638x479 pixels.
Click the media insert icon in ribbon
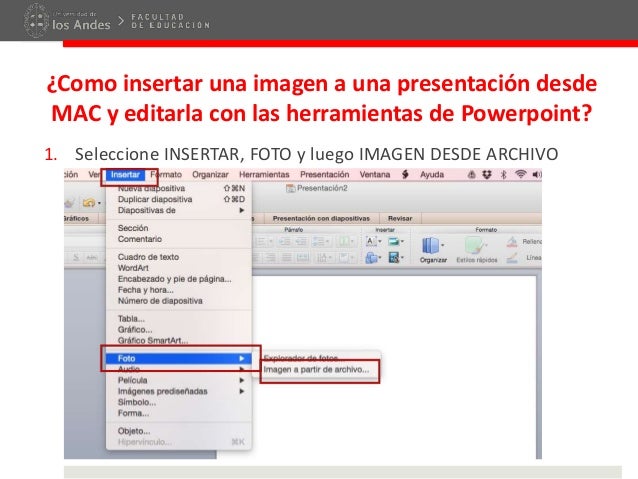(x=394, y=258)
